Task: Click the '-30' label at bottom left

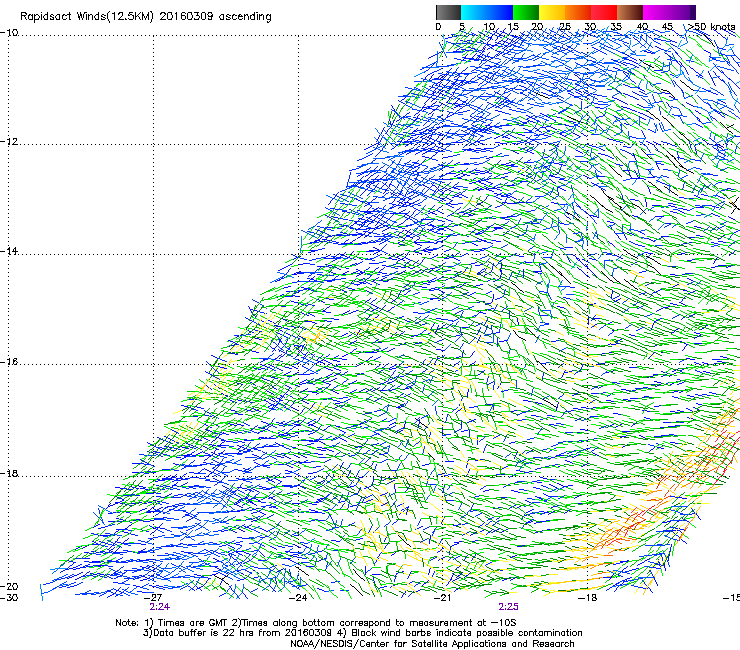Action: [x=9, y=598]
